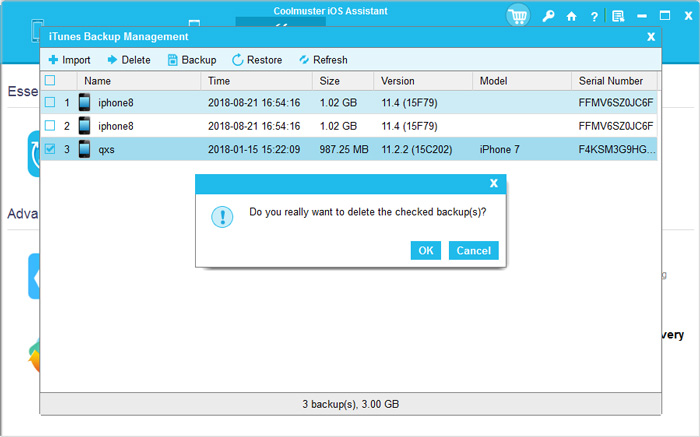This screenshot has width=700, height=437.
Task: Click 2018-01-15 15:22:09 time cell
Action: [254, 150]
